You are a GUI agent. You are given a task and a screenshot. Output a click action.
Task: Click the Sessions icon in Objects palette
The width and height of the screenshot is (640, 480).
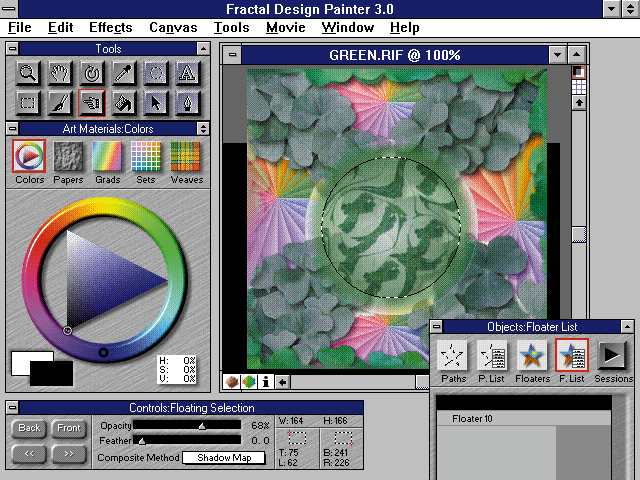coord(612,356)
